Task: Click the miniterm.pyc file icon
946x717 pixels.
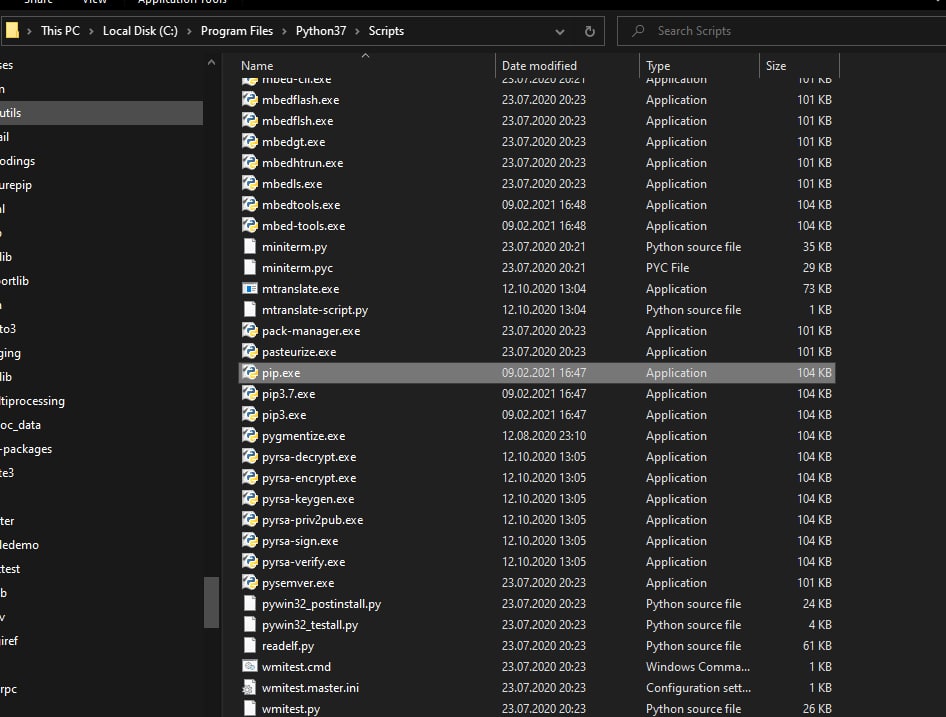Action: pyautogui.click(x=249, y=267)
